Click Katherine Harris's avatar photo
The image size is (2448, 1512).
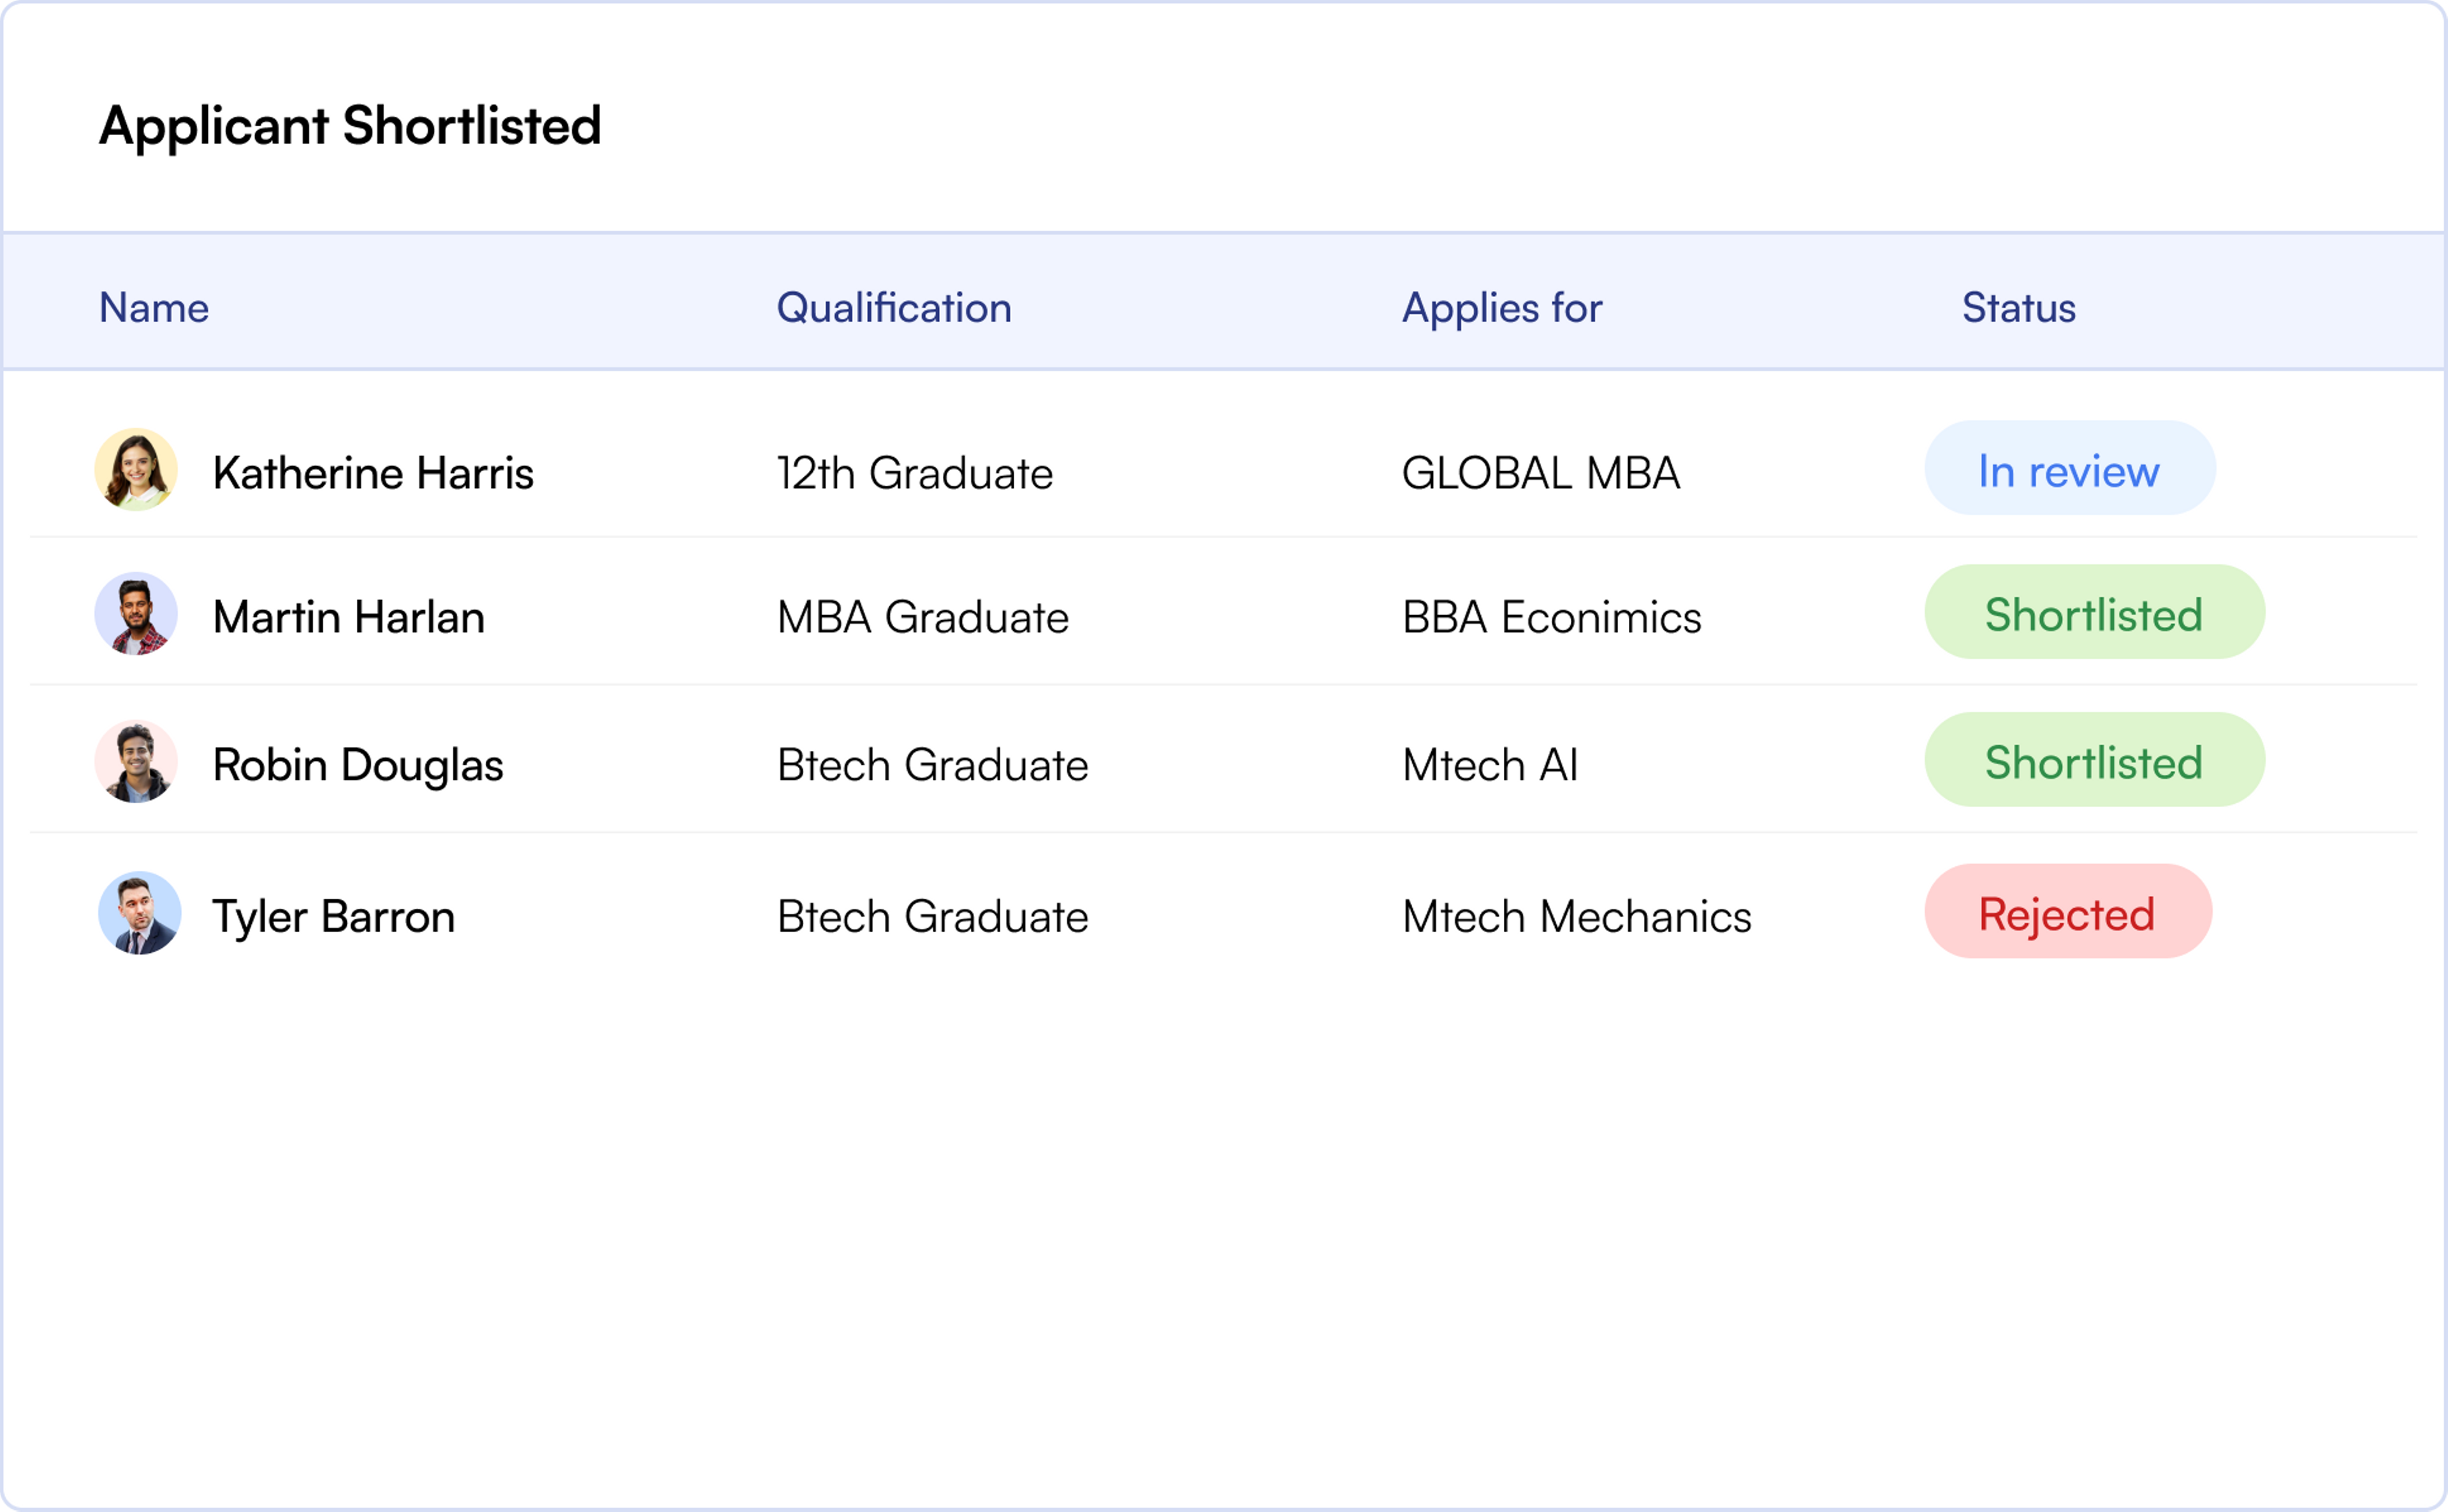(136, 470)
